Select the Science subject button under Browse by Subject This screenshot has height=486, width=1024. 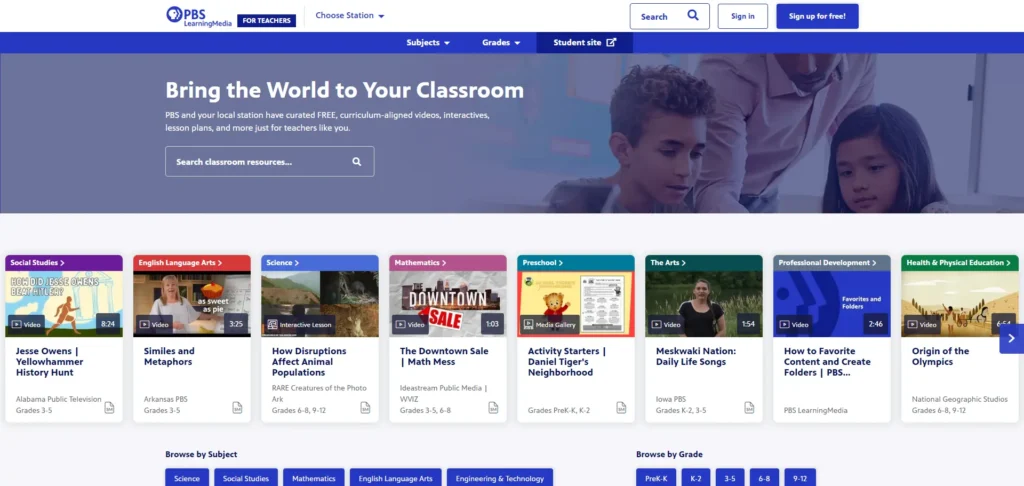[x=187, y=478]
